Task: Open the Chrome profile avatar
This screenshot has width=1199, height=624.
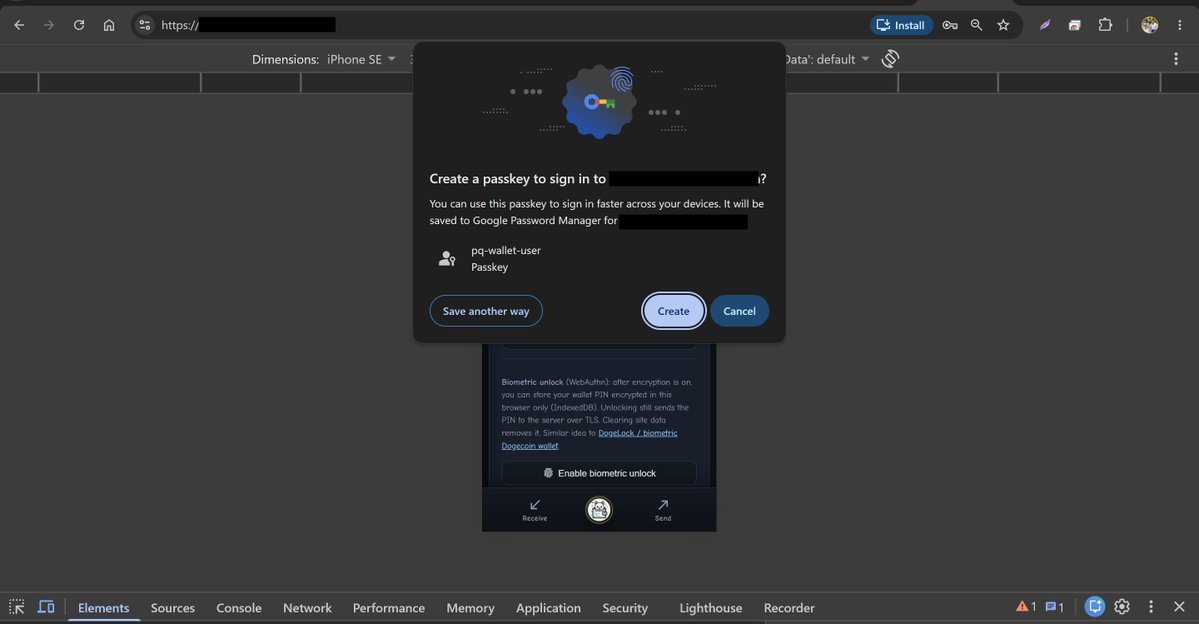Action: (x=1149, y=25)
